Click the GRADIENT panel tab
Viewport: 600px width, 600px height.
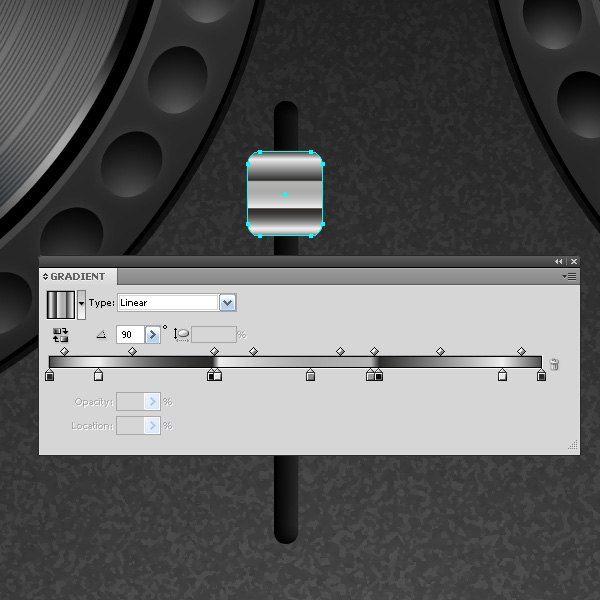click(x=78, y=276)
